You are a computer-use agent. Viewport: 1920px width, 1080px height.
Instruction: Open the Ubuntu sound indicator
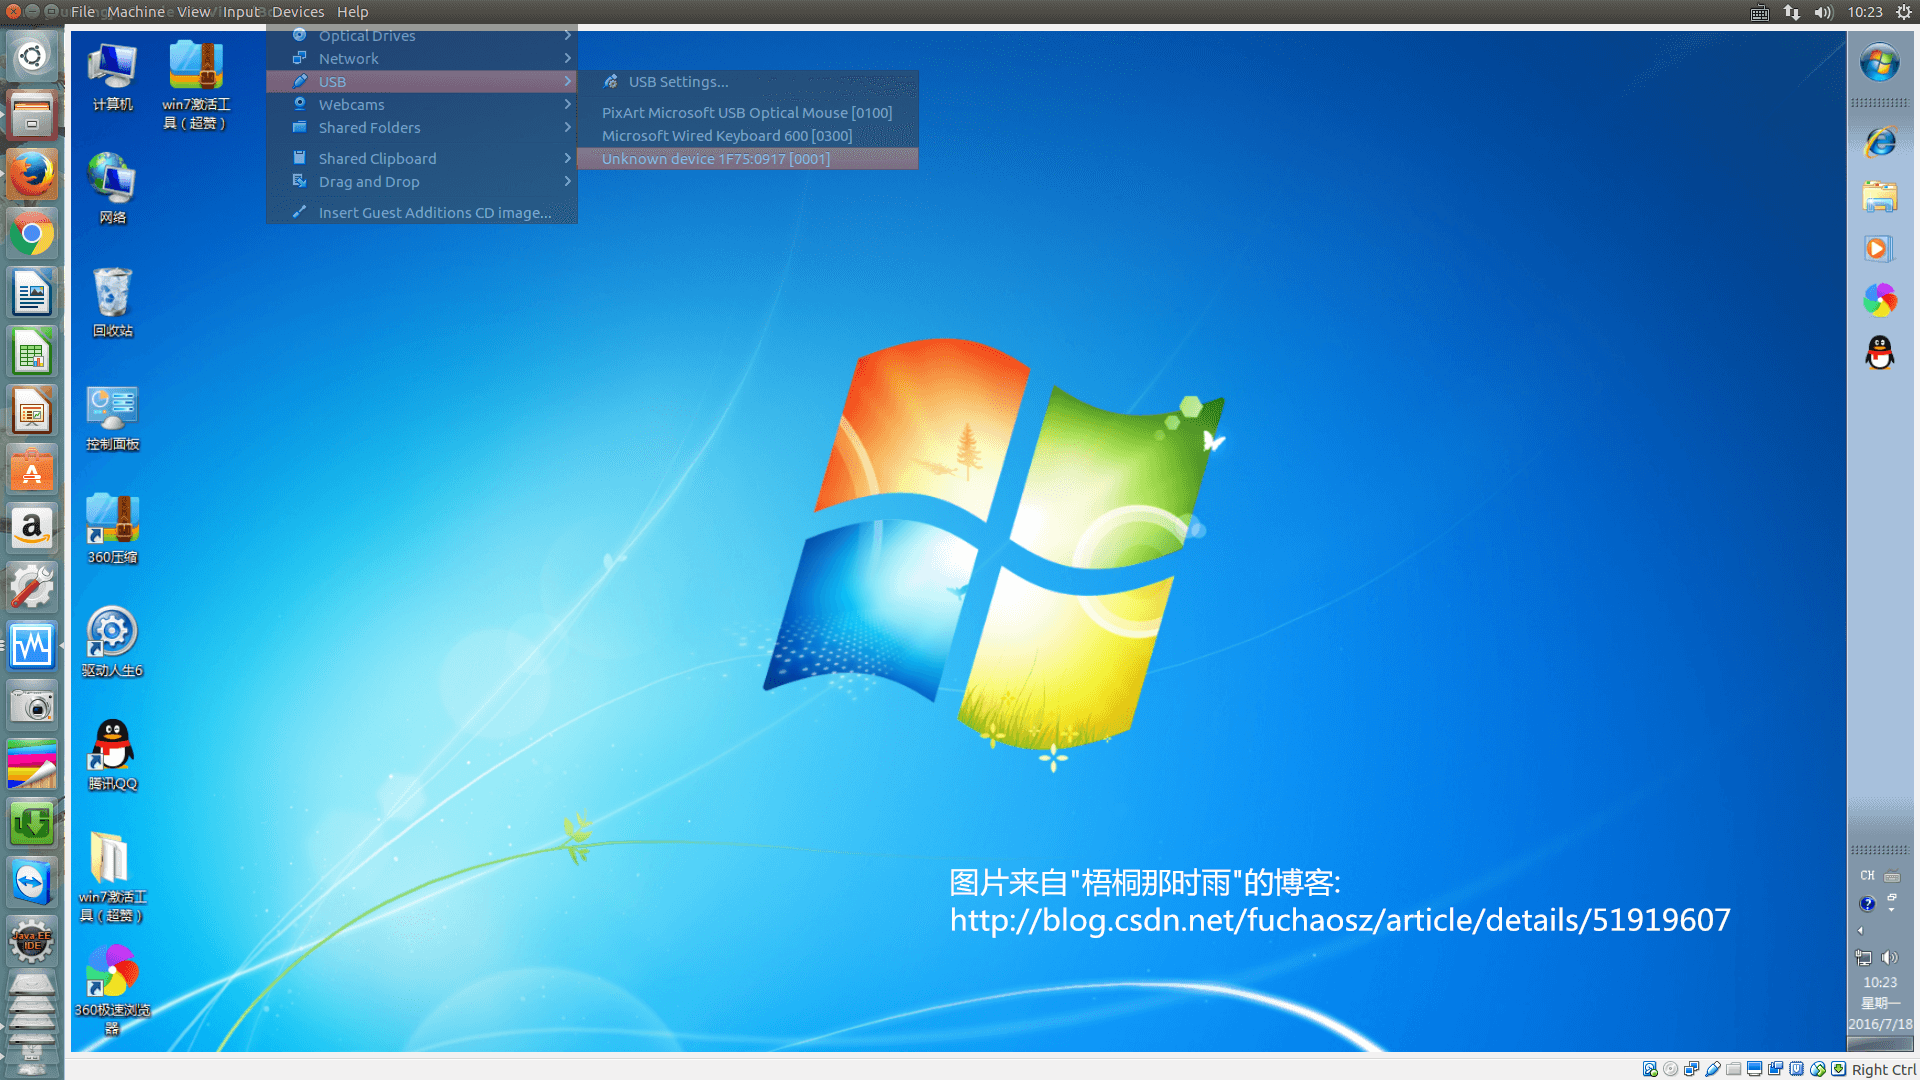pyautogui.click(x=1823, y=12)
